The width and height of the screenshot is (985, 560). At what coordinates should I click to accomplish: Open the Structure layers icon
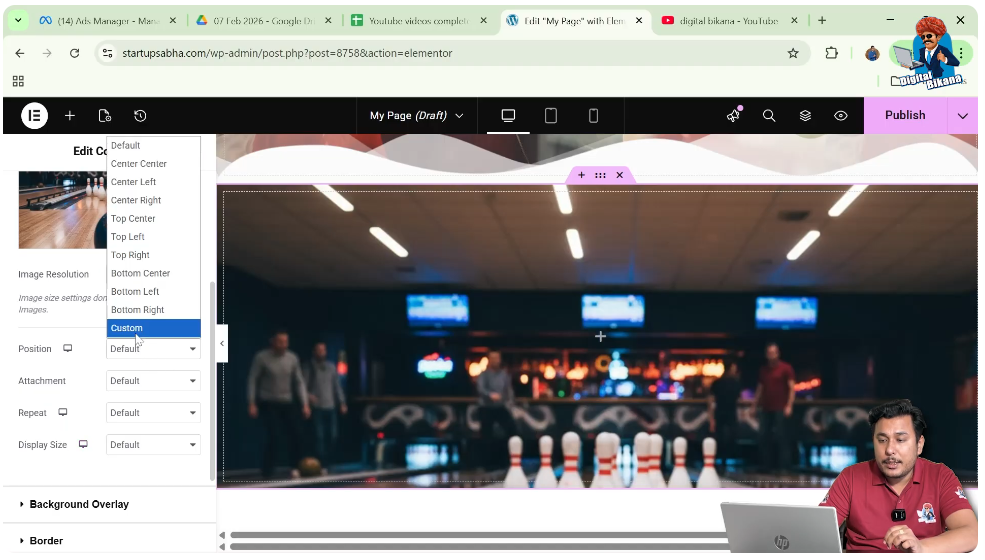tap(805, 116)
